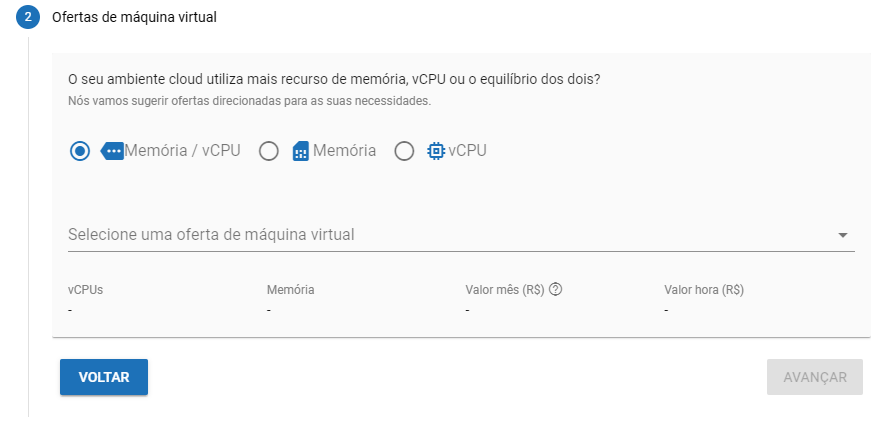Click the 'Memória / vCPU' option label text

[x=183, y=151]
